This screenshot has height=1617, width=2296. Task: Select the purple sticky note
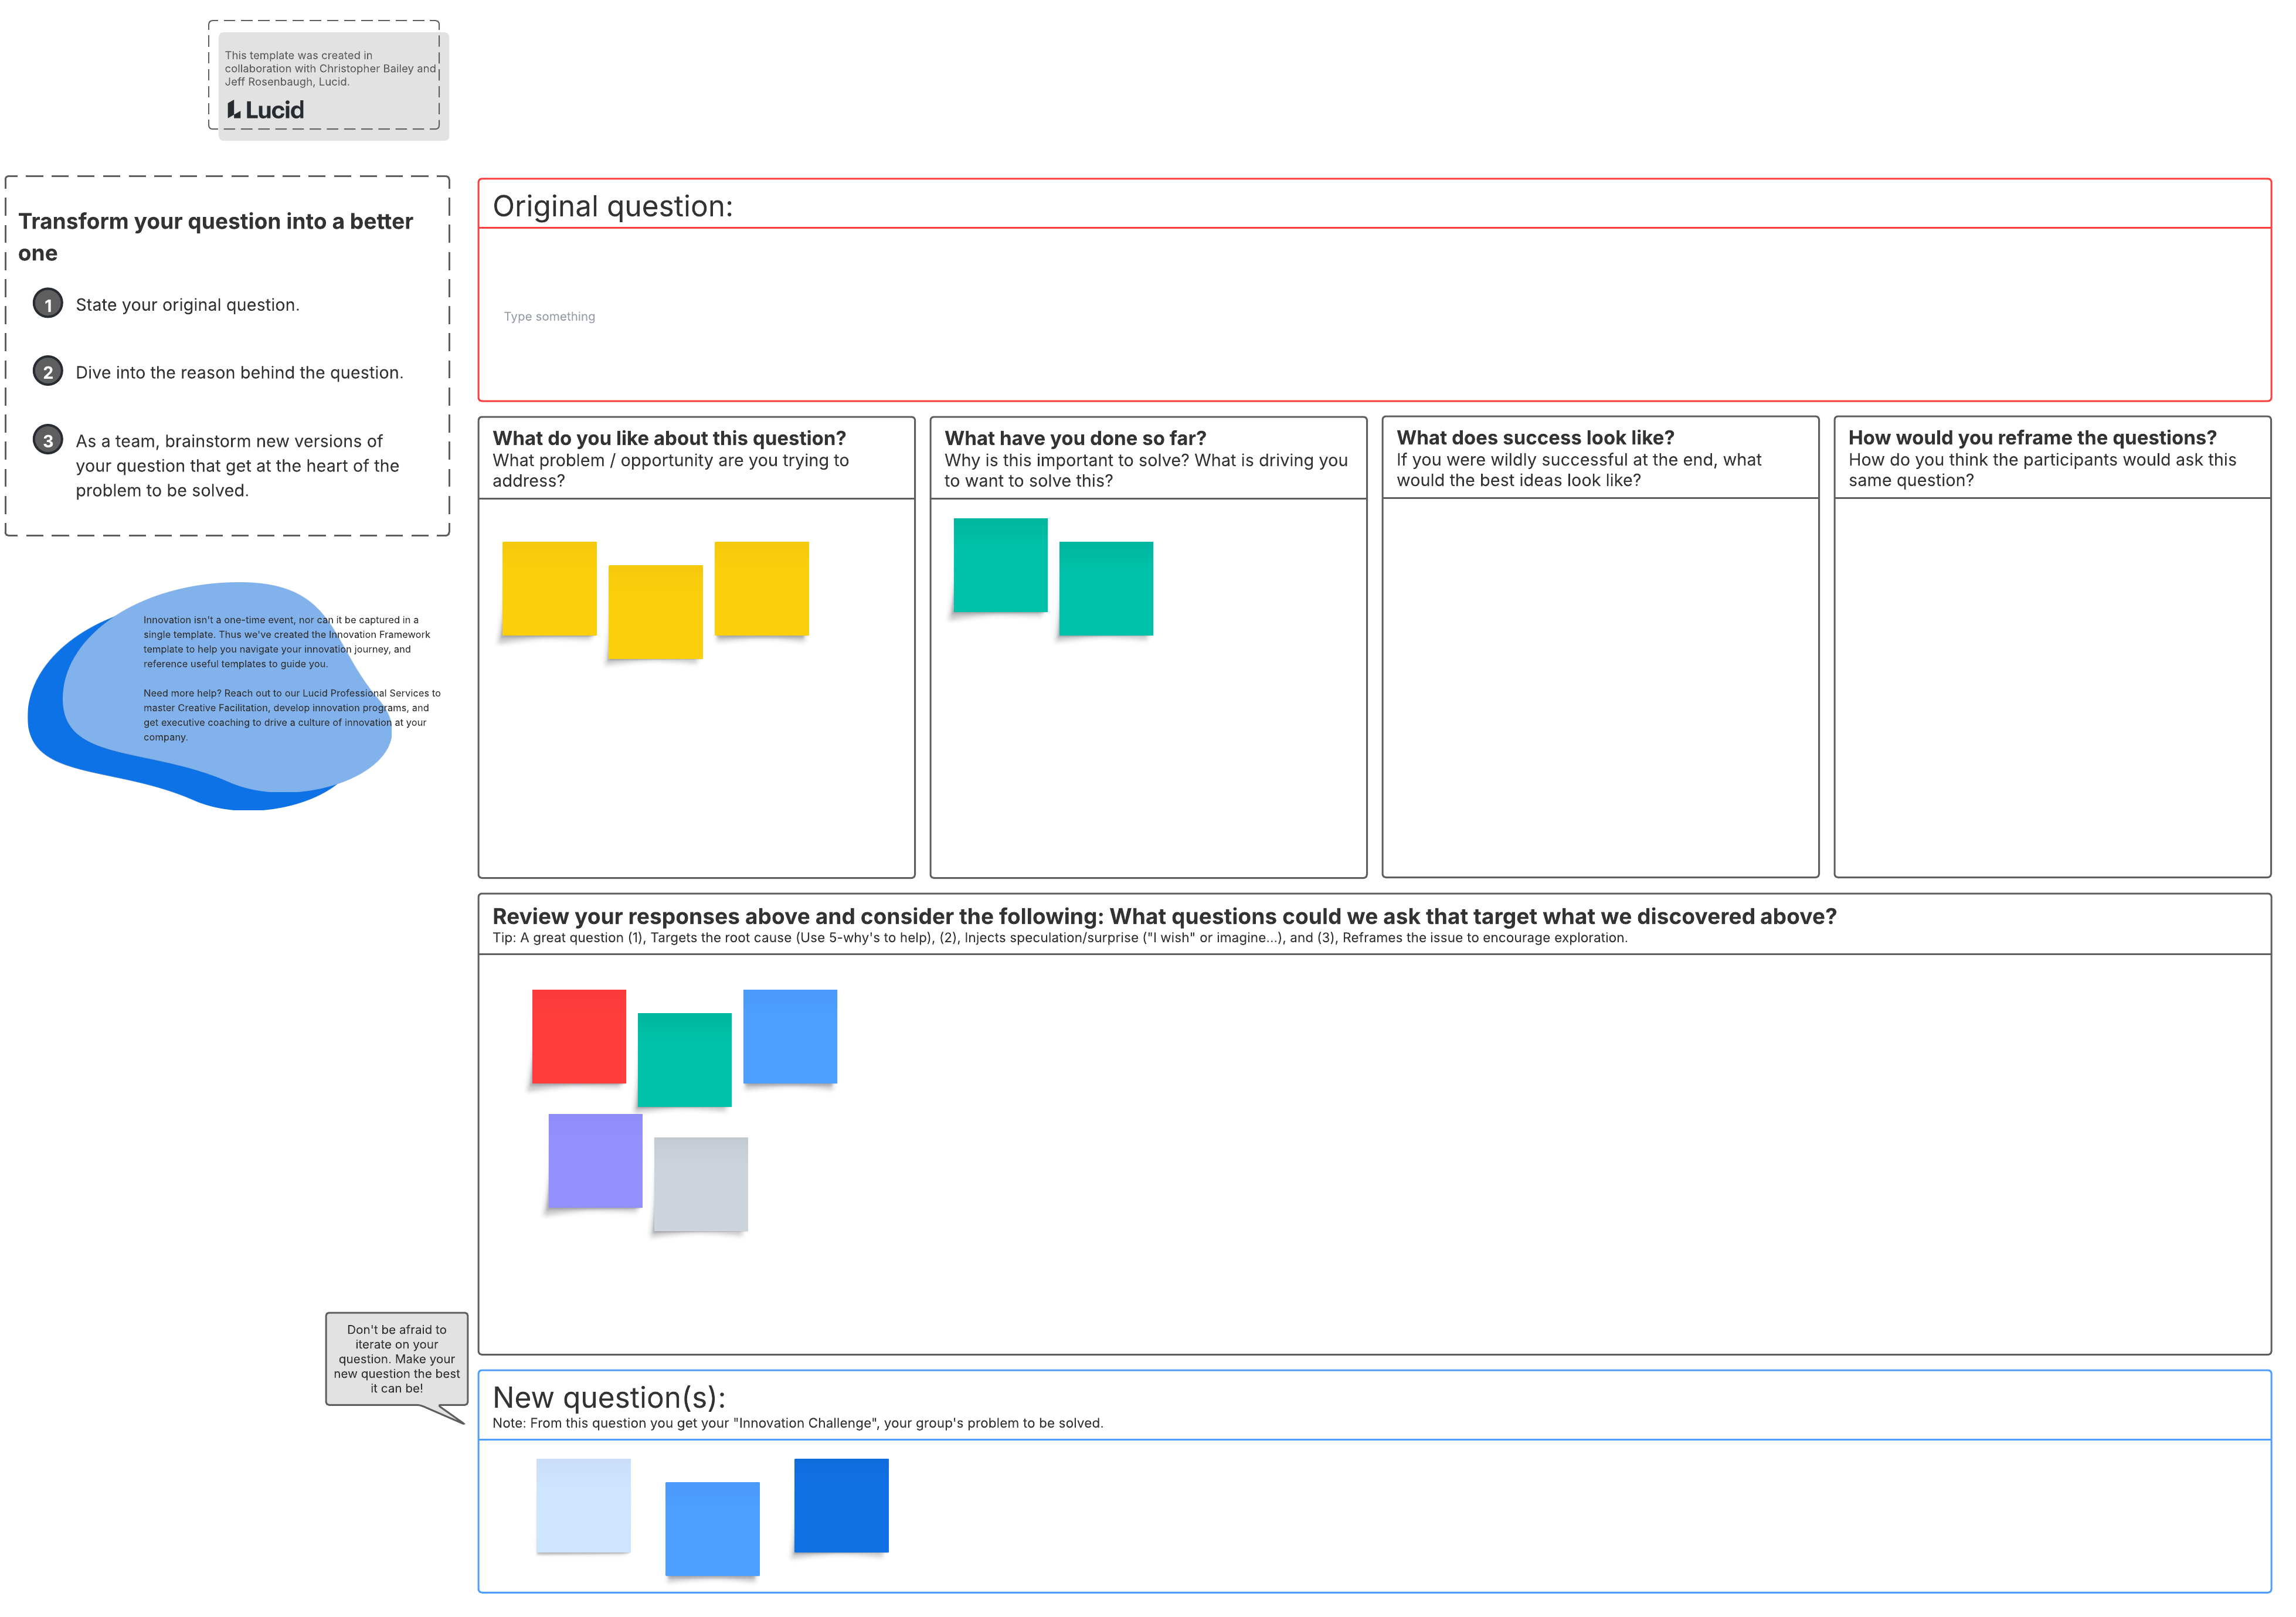(x=595, y=1160)
